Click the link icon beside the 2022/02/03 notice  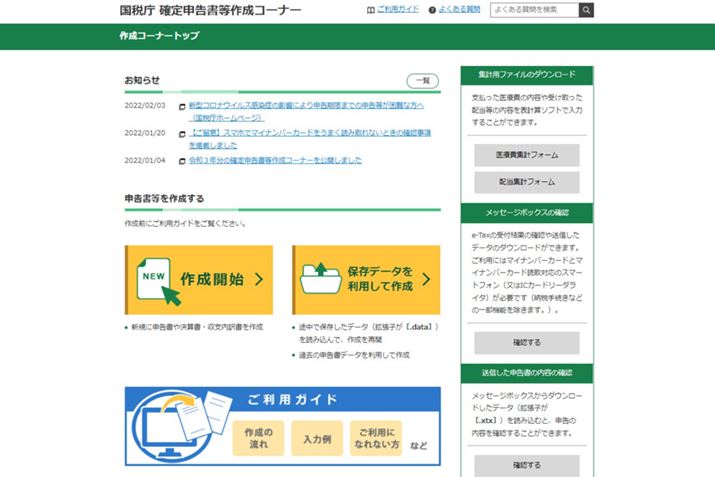click(182, 107)
